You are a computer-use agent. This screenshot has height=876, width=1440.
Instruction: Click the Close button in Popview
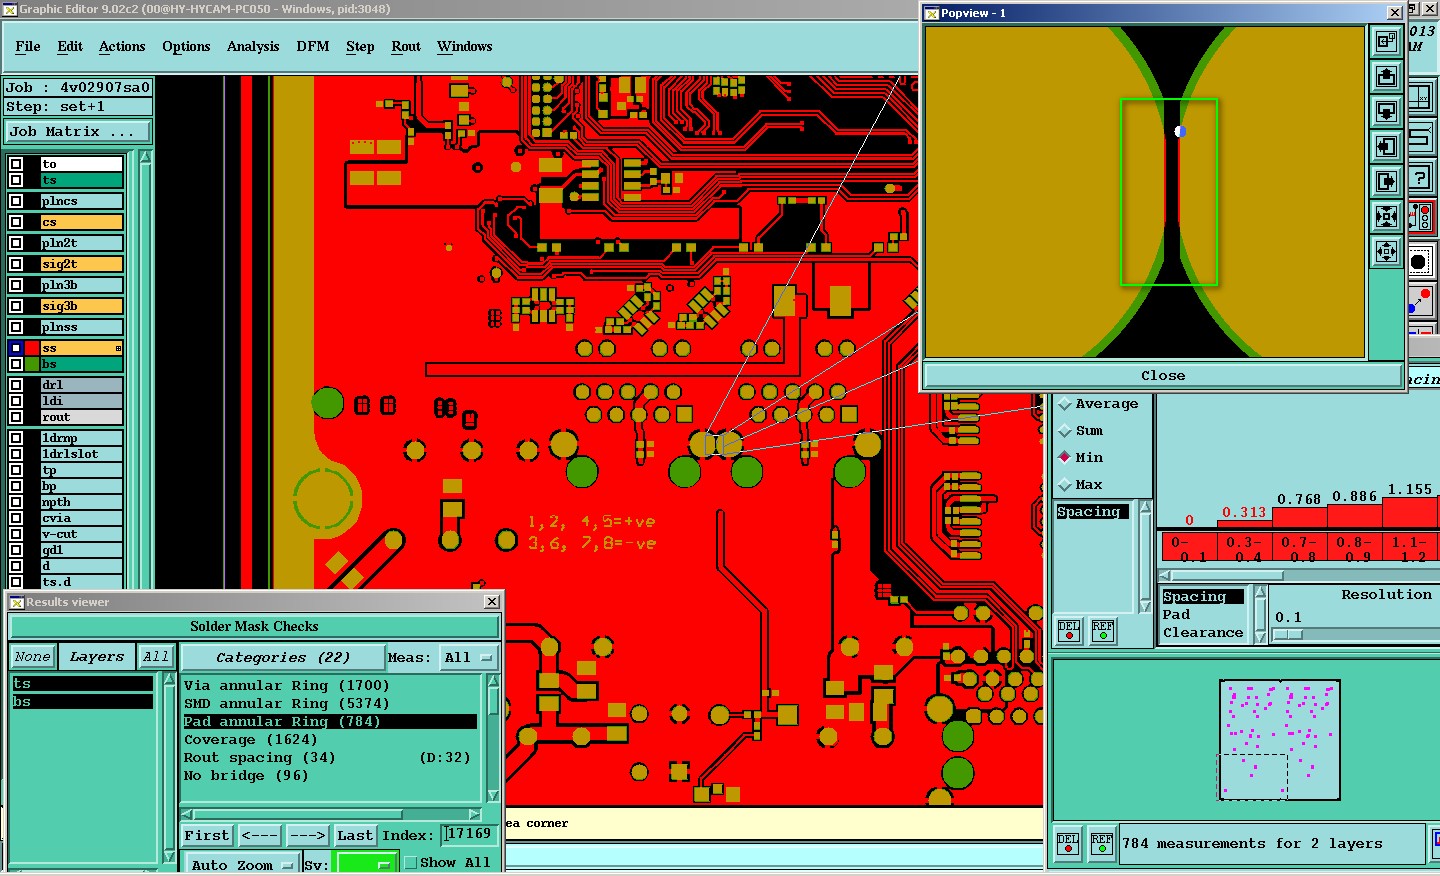[x=1163, y=375]
